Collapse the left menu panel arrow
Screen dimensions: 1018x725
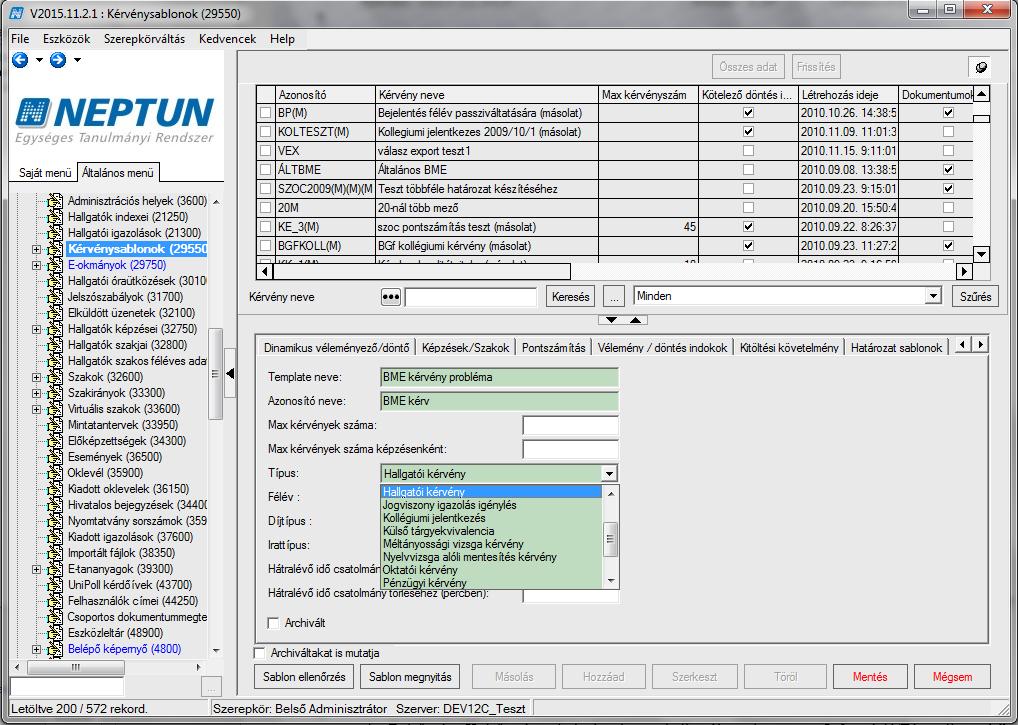(230, 374)
